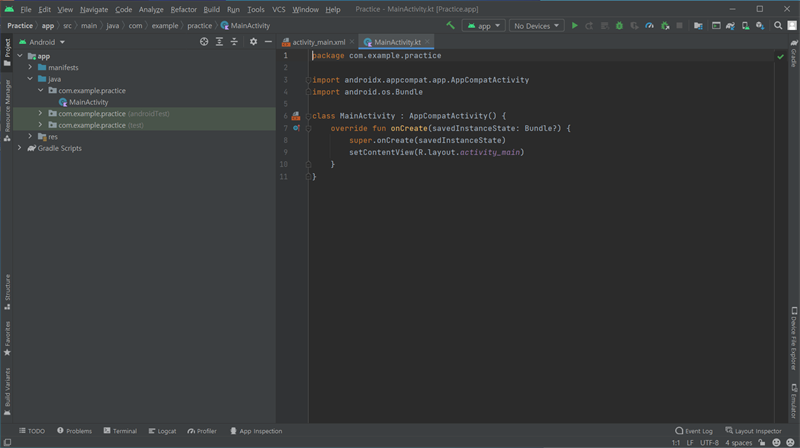This screenshot has width=800, height=448.
Task: Open the Refactor menu
Action: [x=183, y=9]
